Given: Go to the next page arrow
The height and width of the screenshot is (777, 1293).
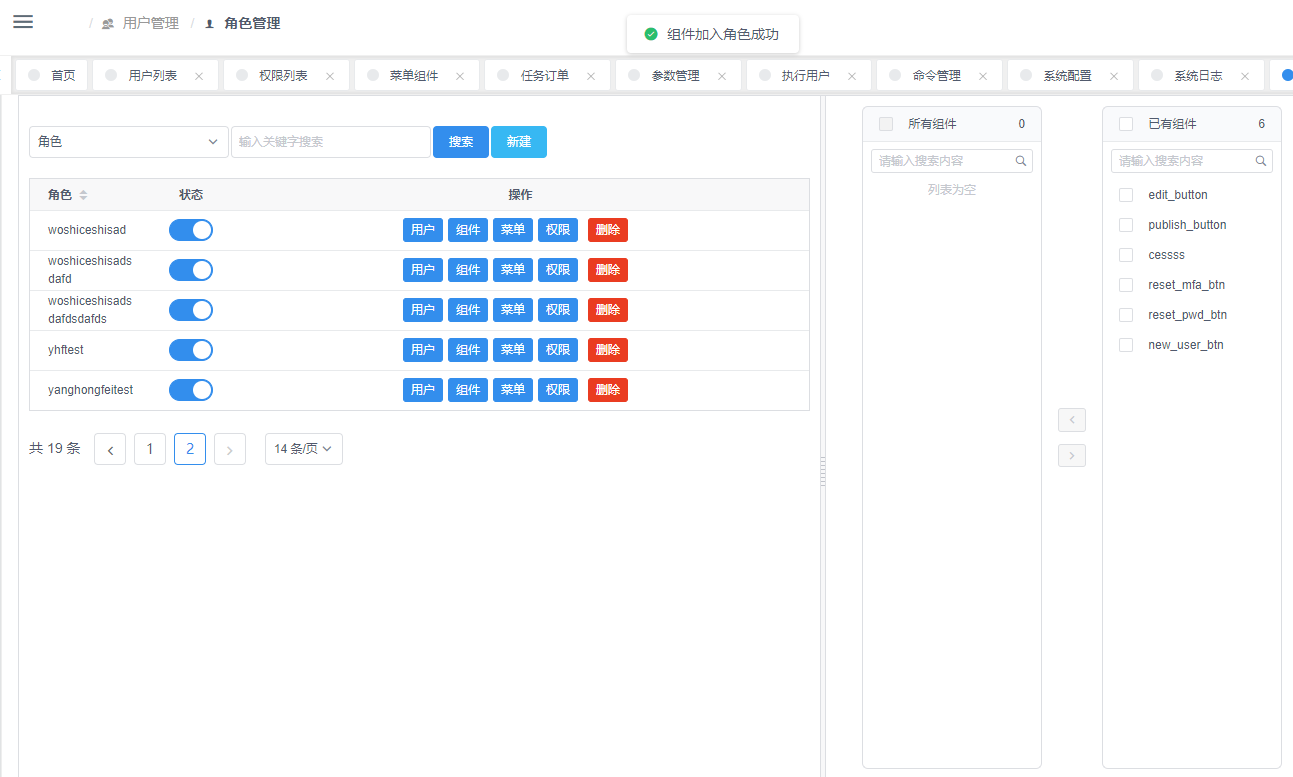Looking at the screenshot, I should click(230, 450).
